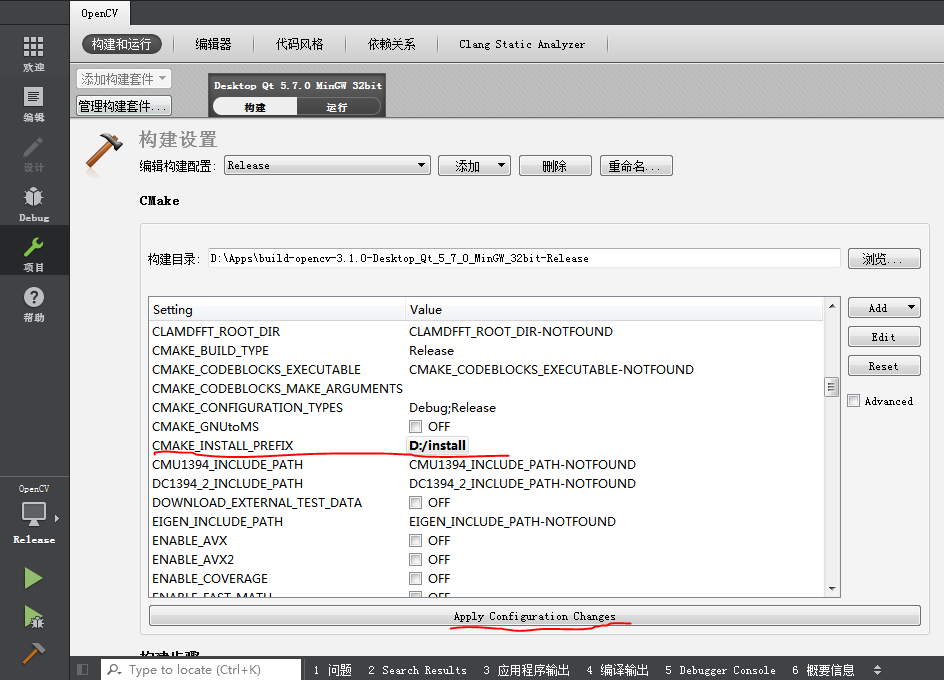Select the OpenCV project tab
This screenshot has height=680, width=944.
coord(99,13)
